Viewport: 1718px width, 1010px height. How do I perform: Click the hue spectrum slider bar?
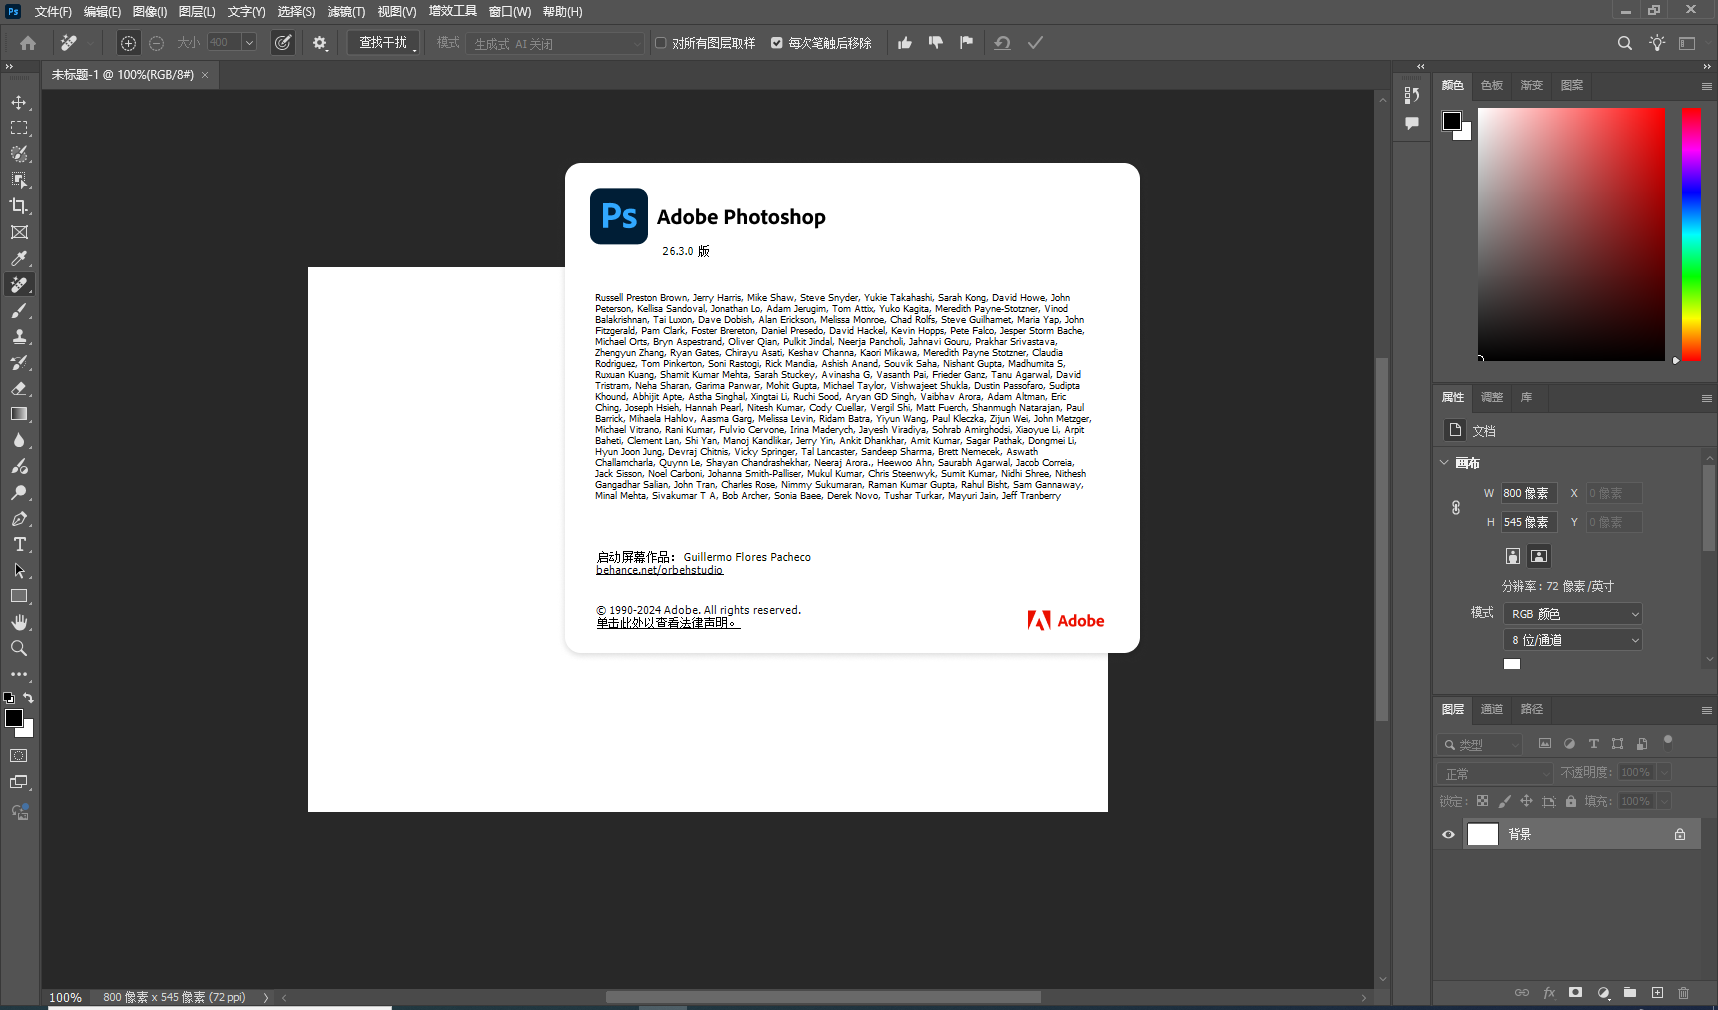[1691, 234]
